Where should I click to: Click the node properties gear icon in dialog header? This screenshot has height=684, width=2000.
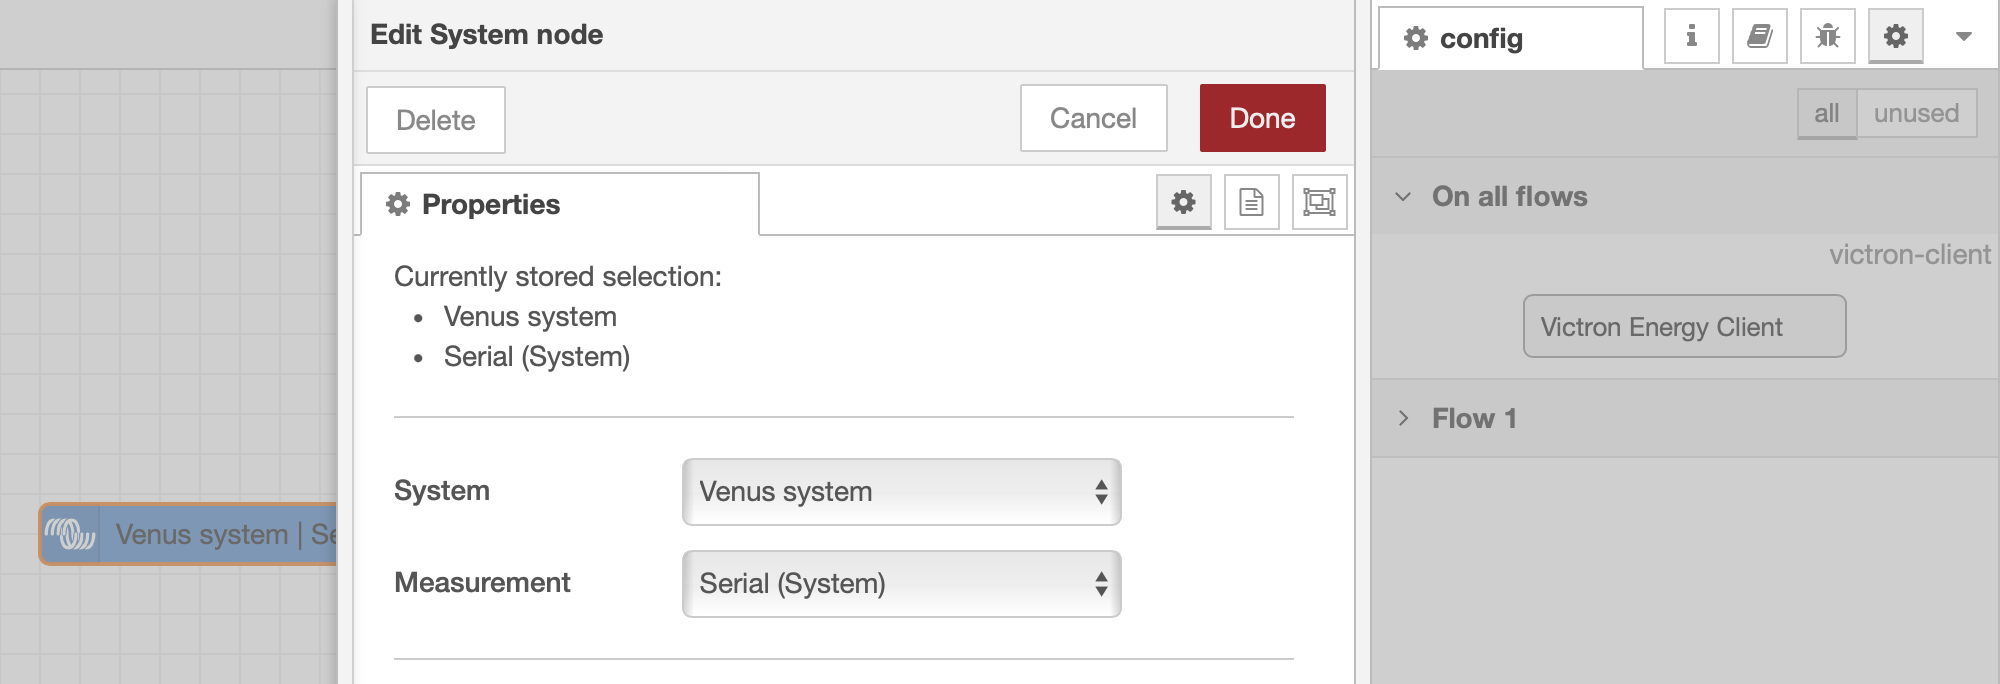[1184, 202]
